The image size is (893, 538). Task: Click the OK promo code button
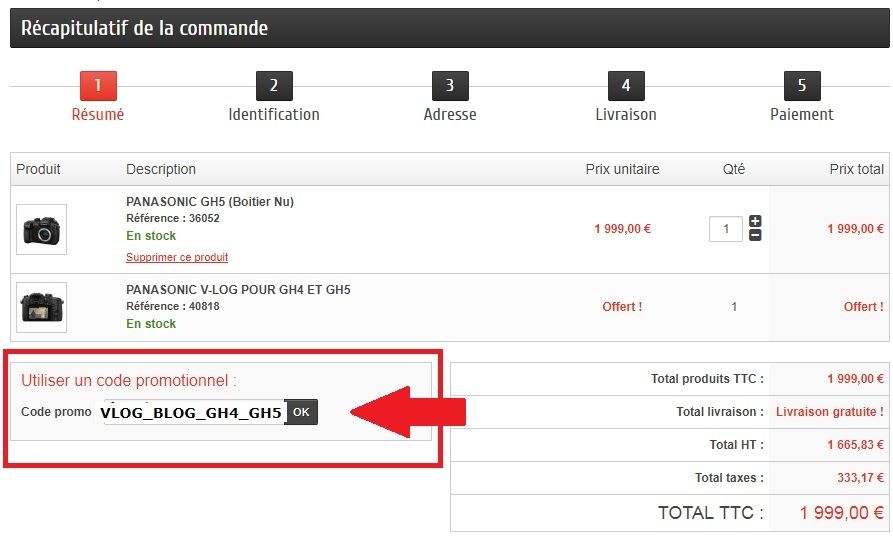301,412
